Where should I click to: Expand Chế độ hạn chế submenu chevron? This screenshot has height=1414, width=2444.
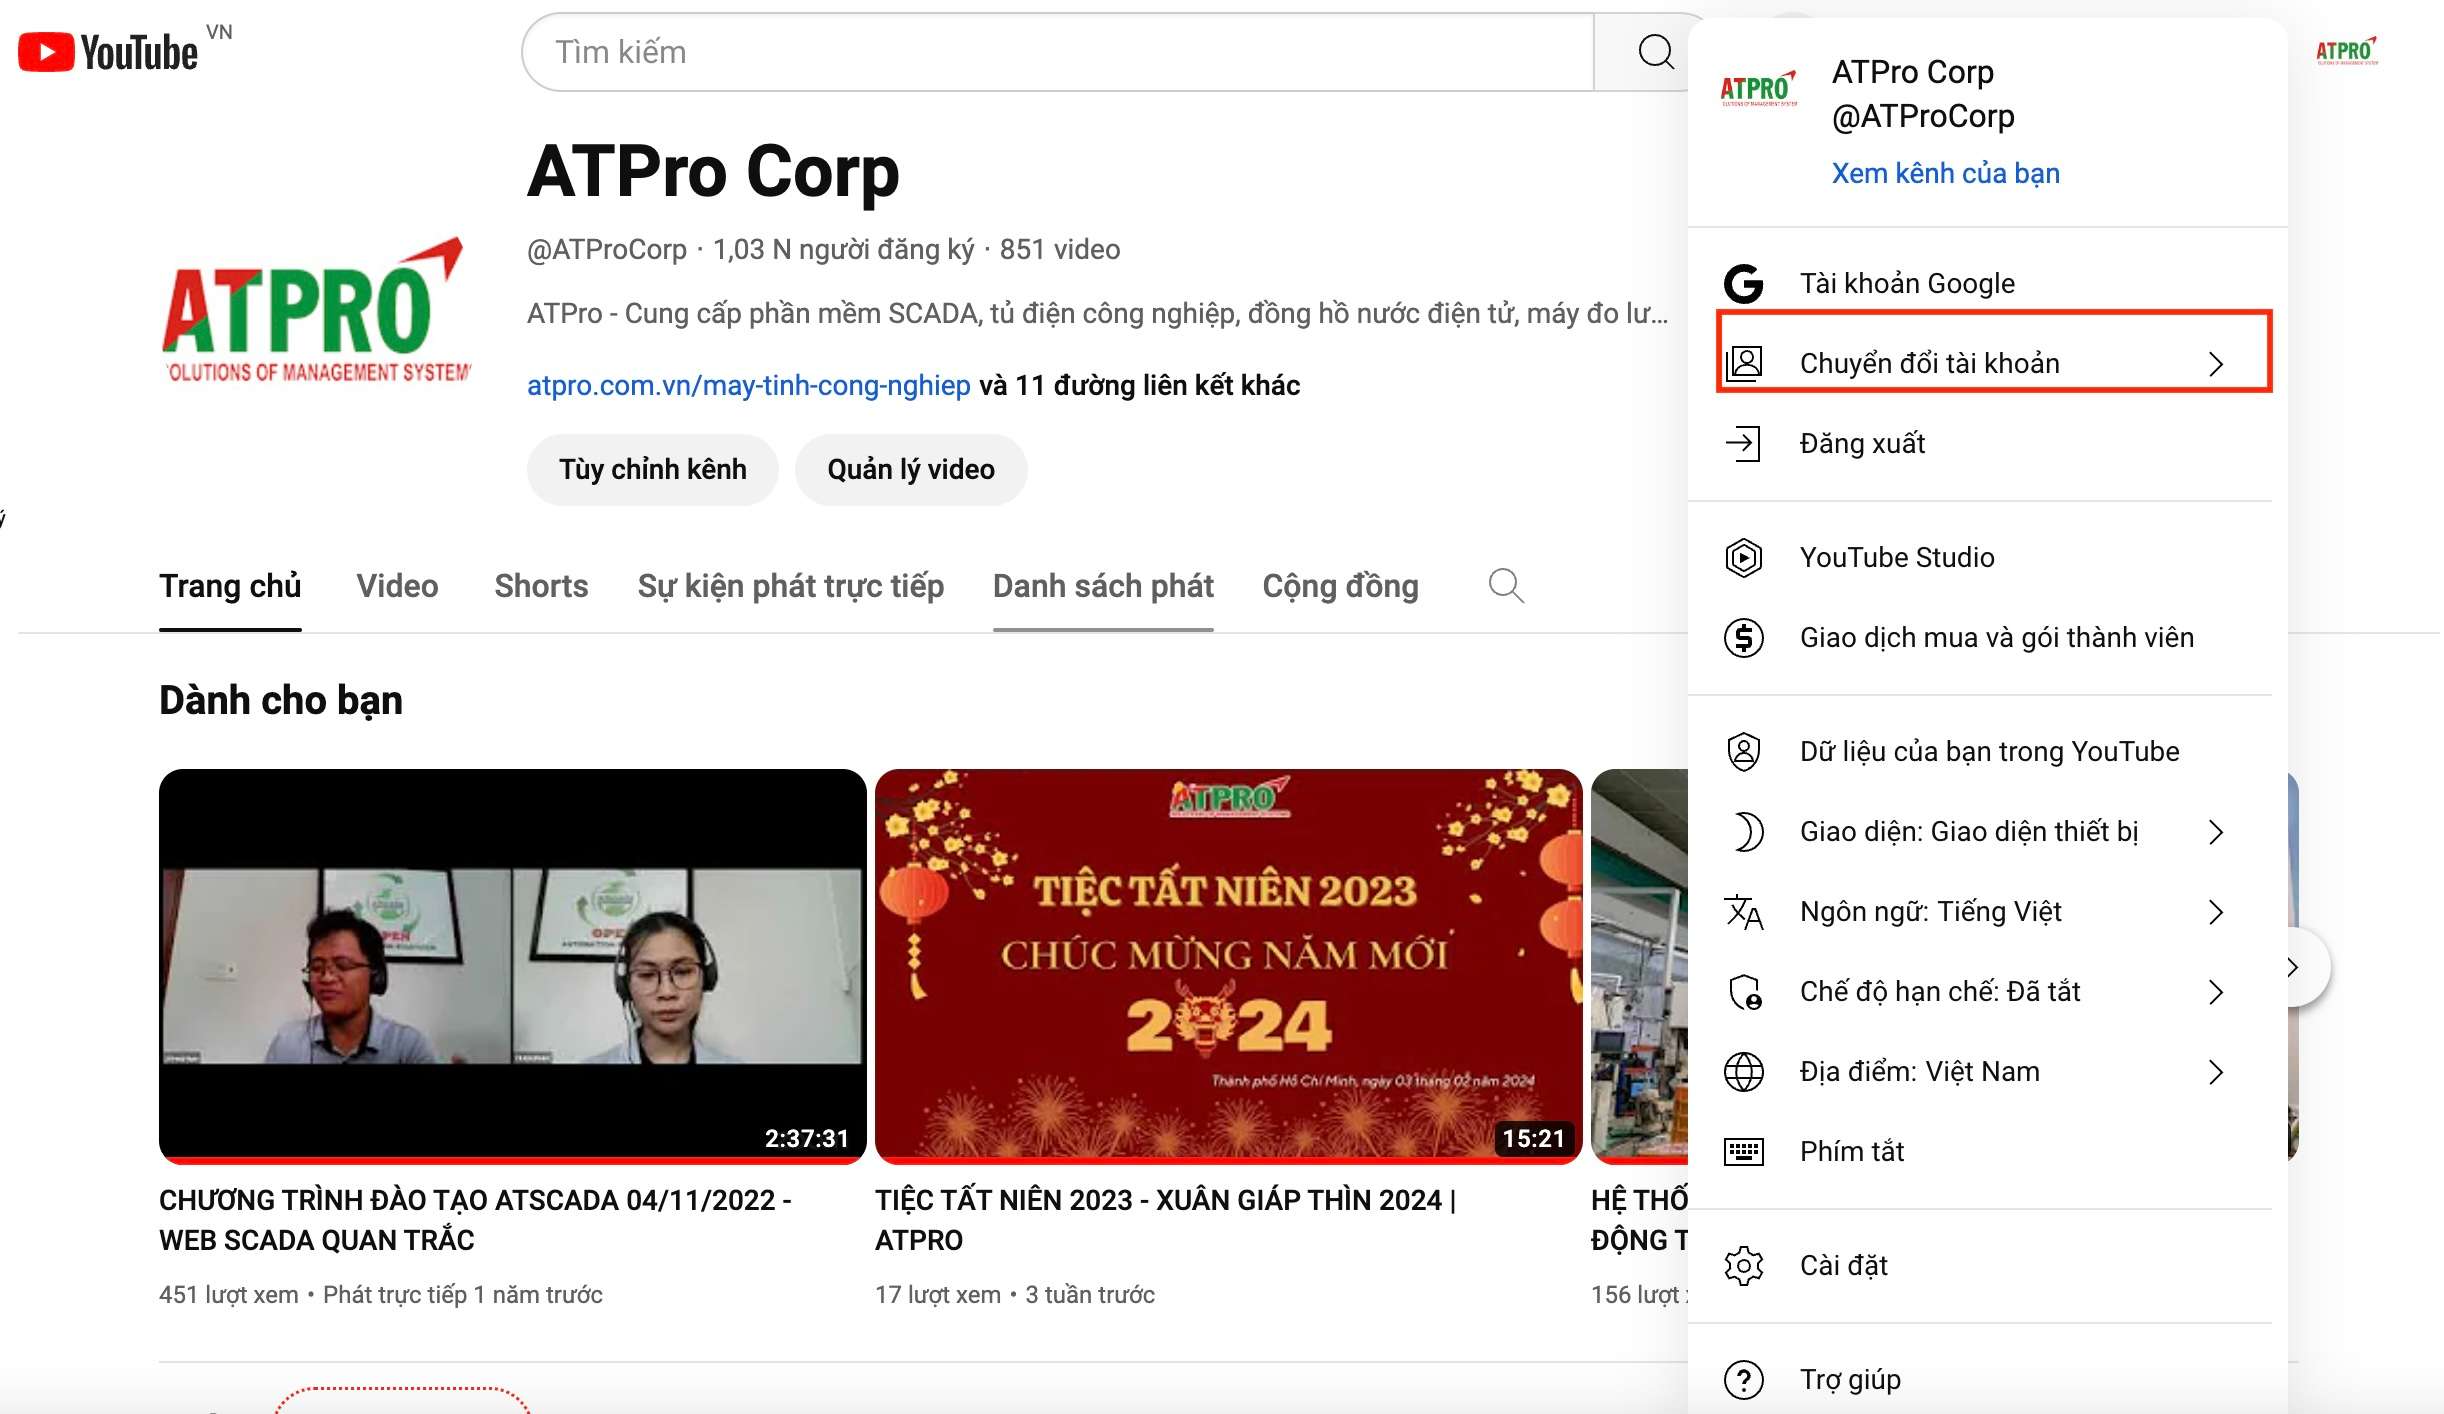click(x=2216, y=991)
